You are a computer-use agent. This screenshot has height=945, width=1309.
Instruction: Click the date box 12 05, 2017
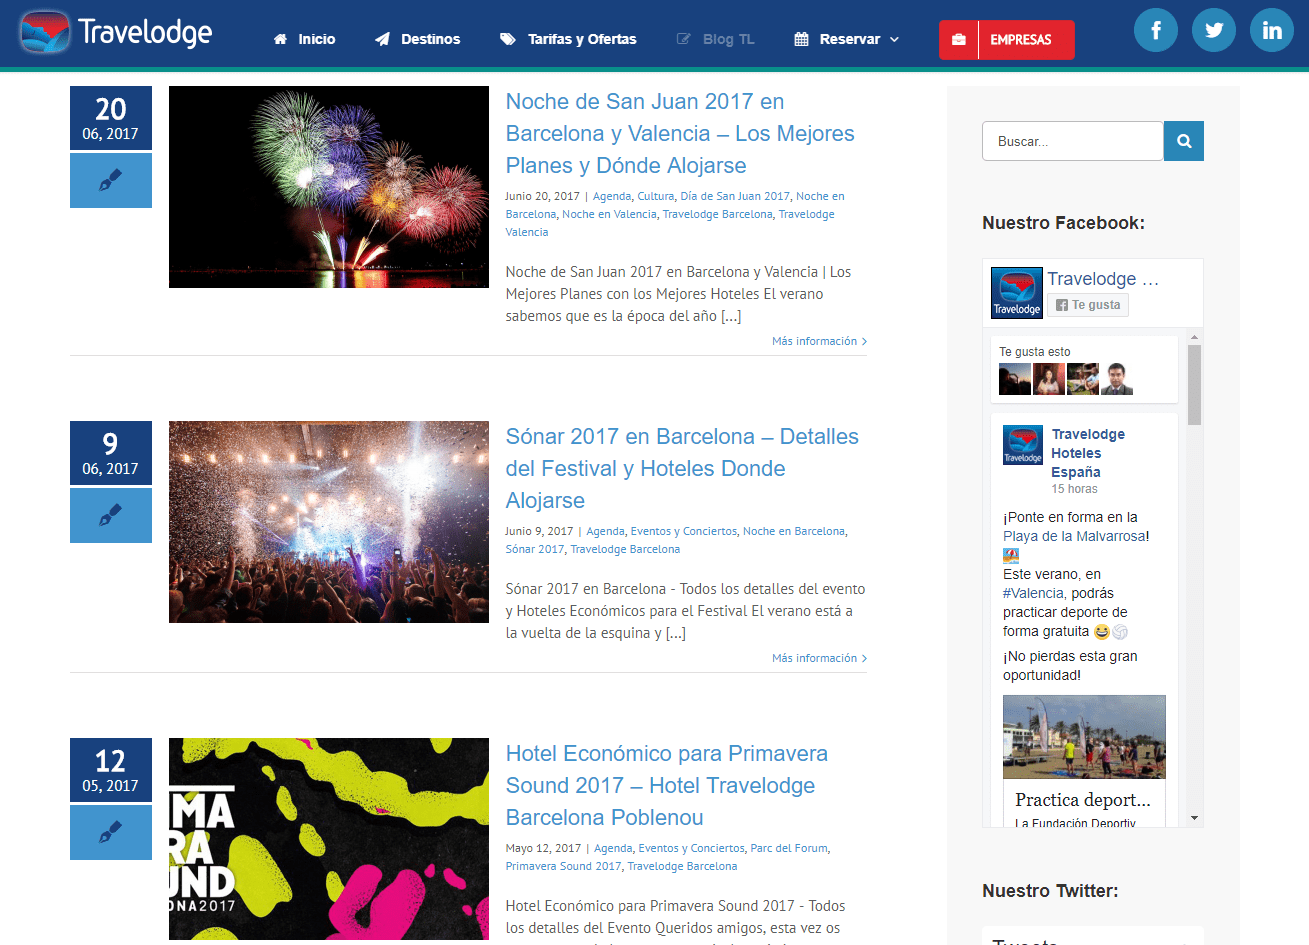[111, 770]
